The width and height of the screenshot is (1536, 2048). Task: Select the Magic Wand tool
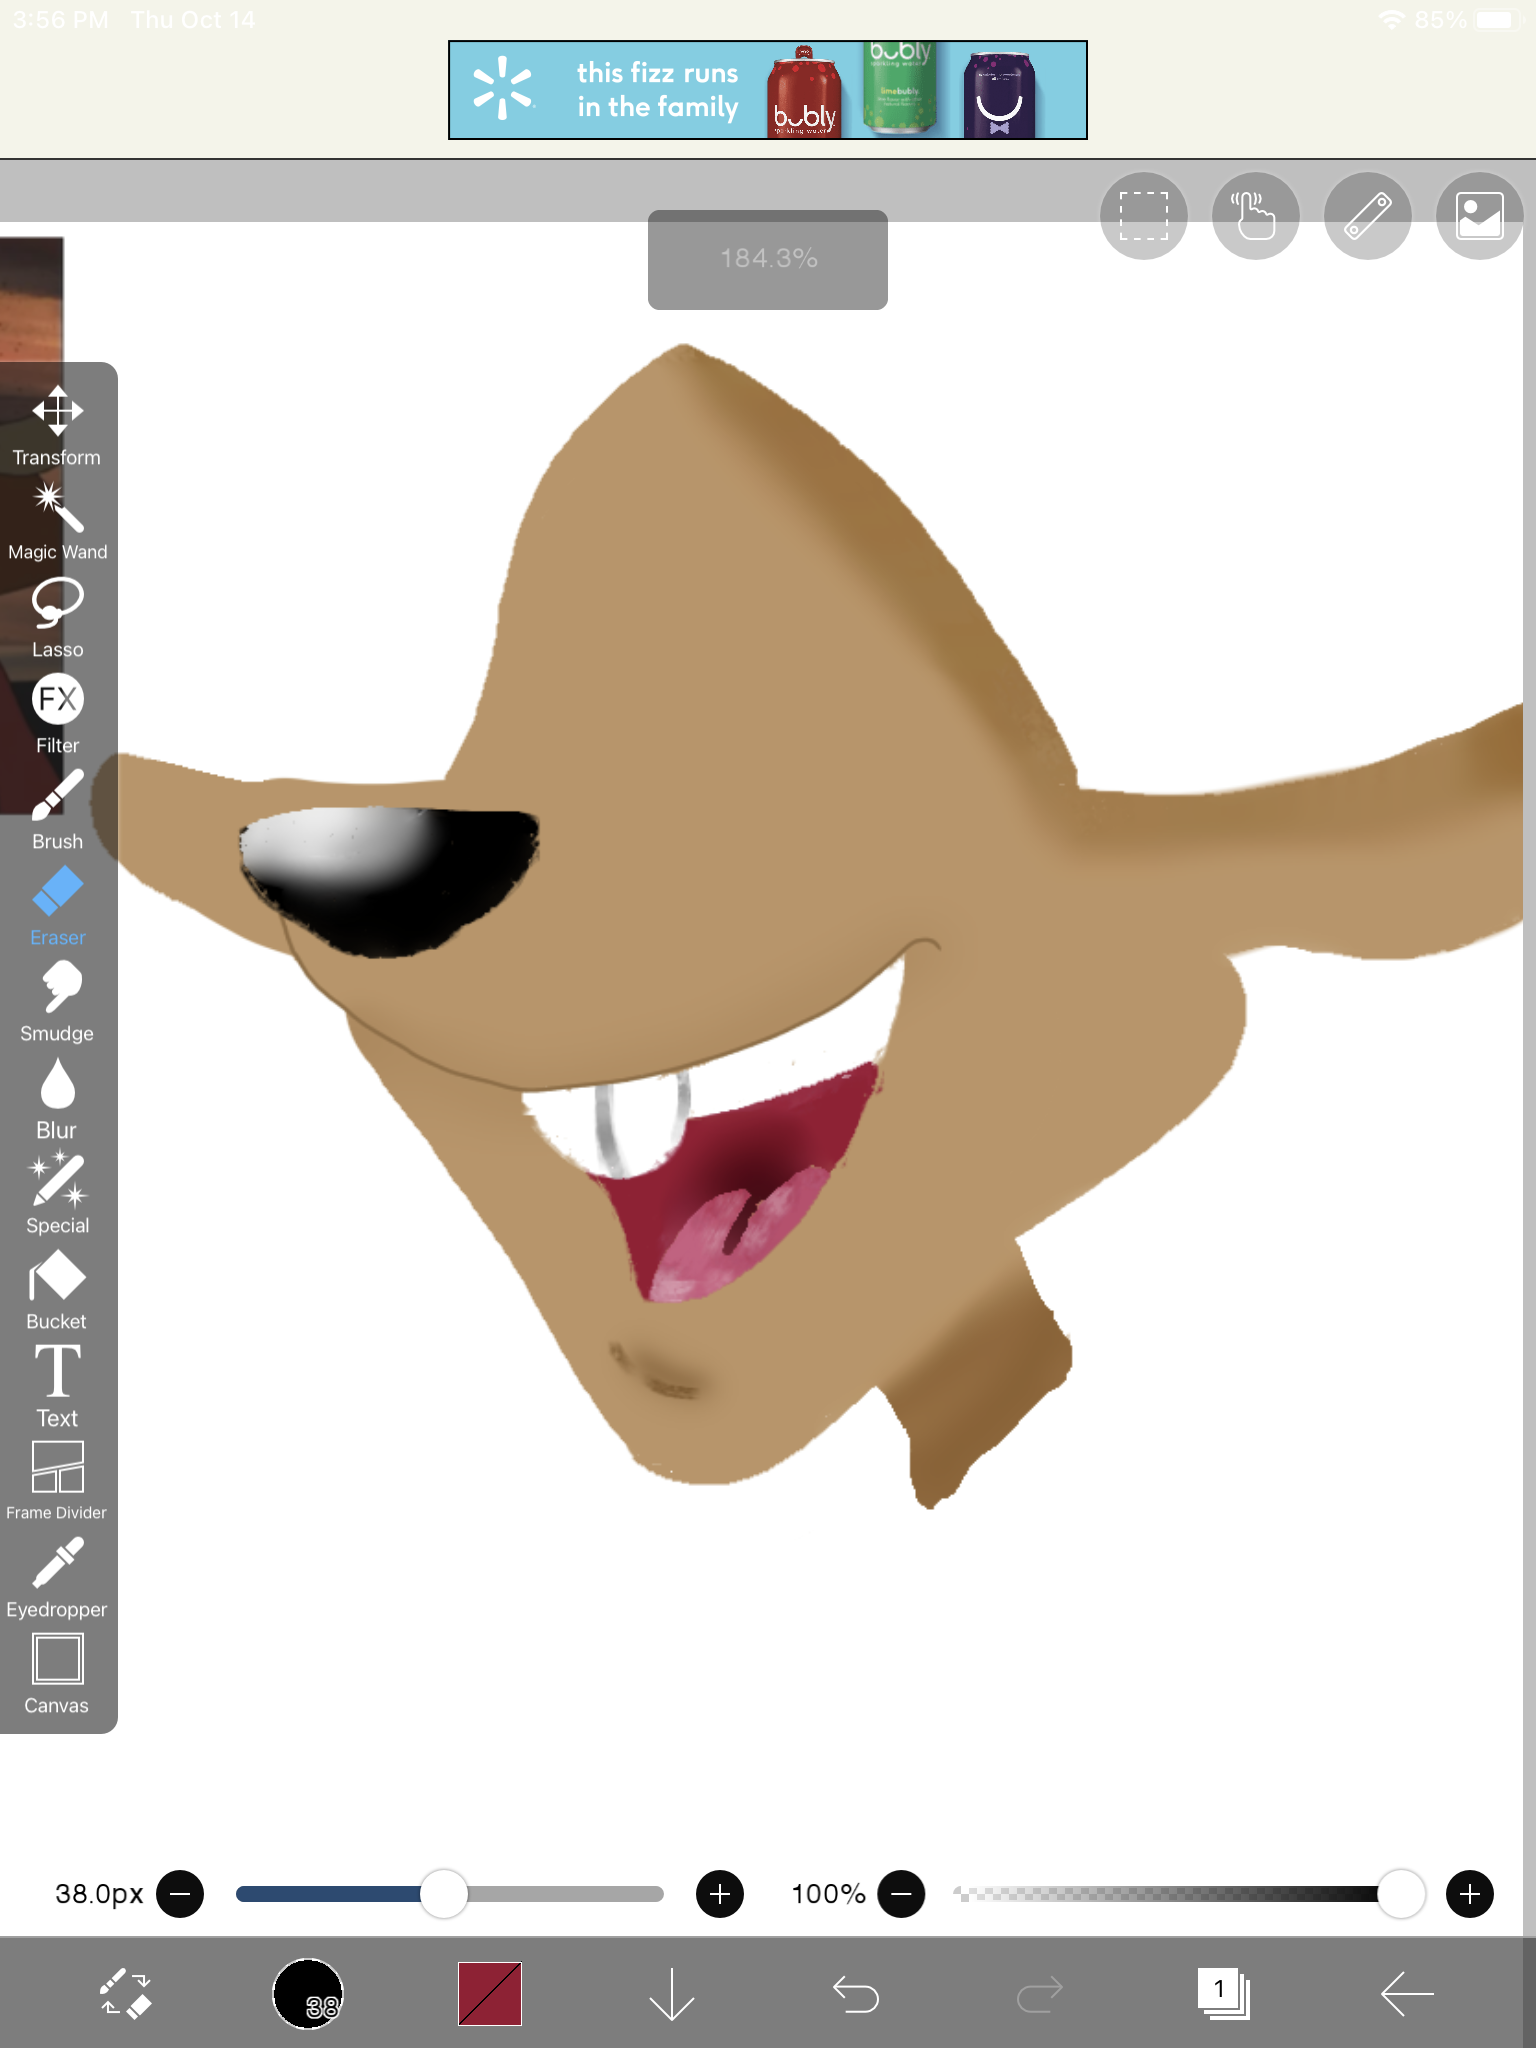(57, 521)
